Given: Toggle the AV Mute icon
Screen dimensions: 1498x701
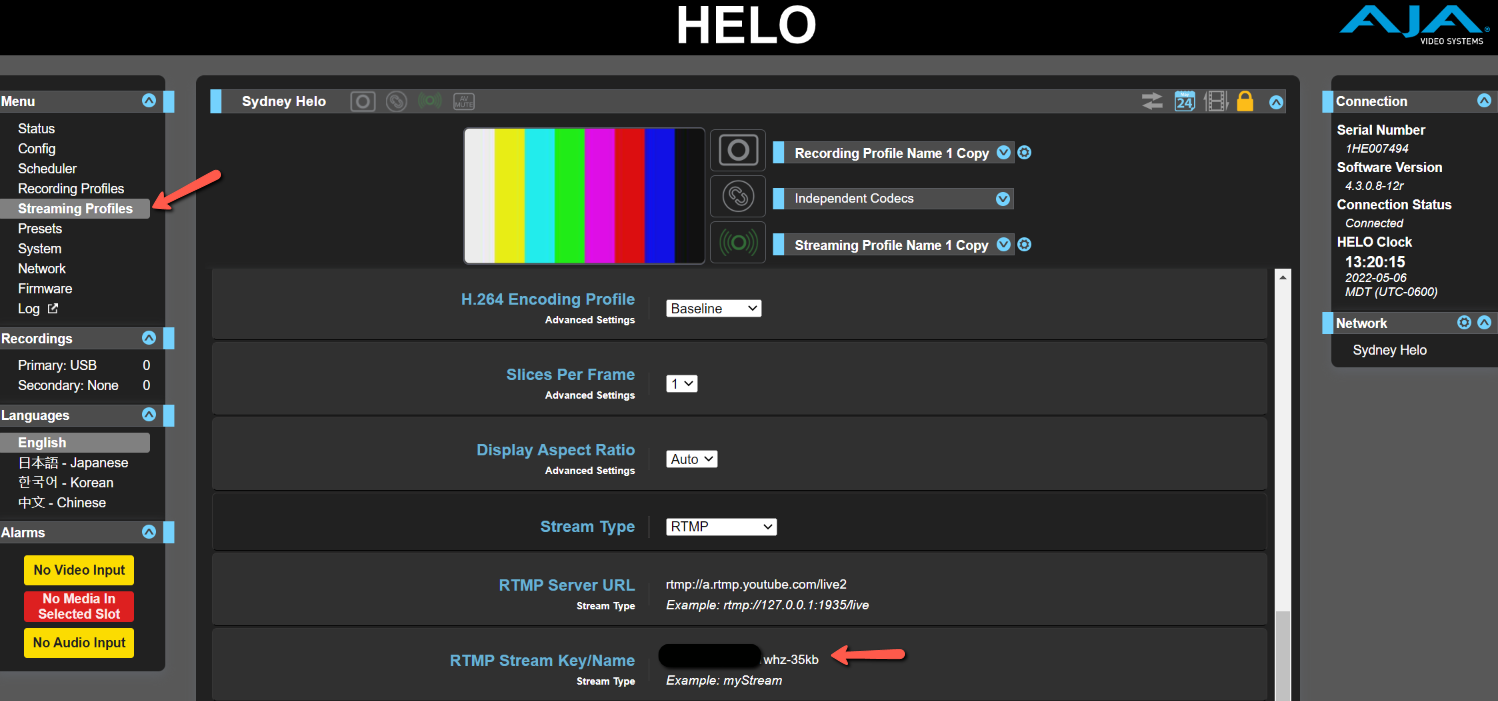Looking at the screenshot, I should click(x=464, y=101).
